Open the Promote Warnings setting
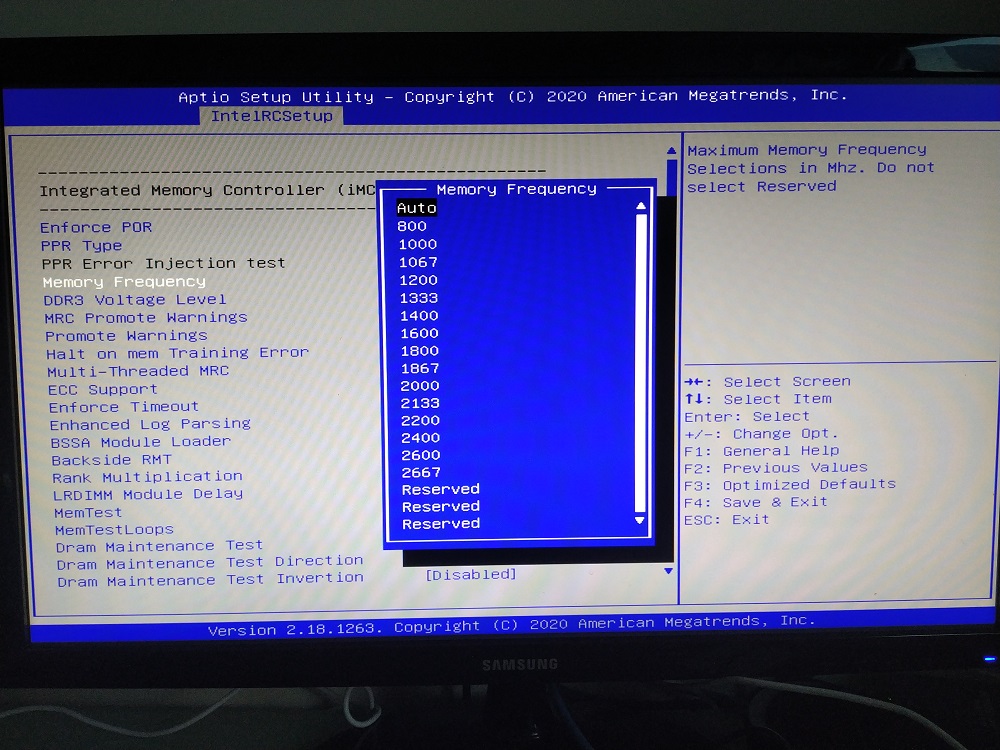The height and width of the screenshot is (750, 1000). tap(126, 335)
